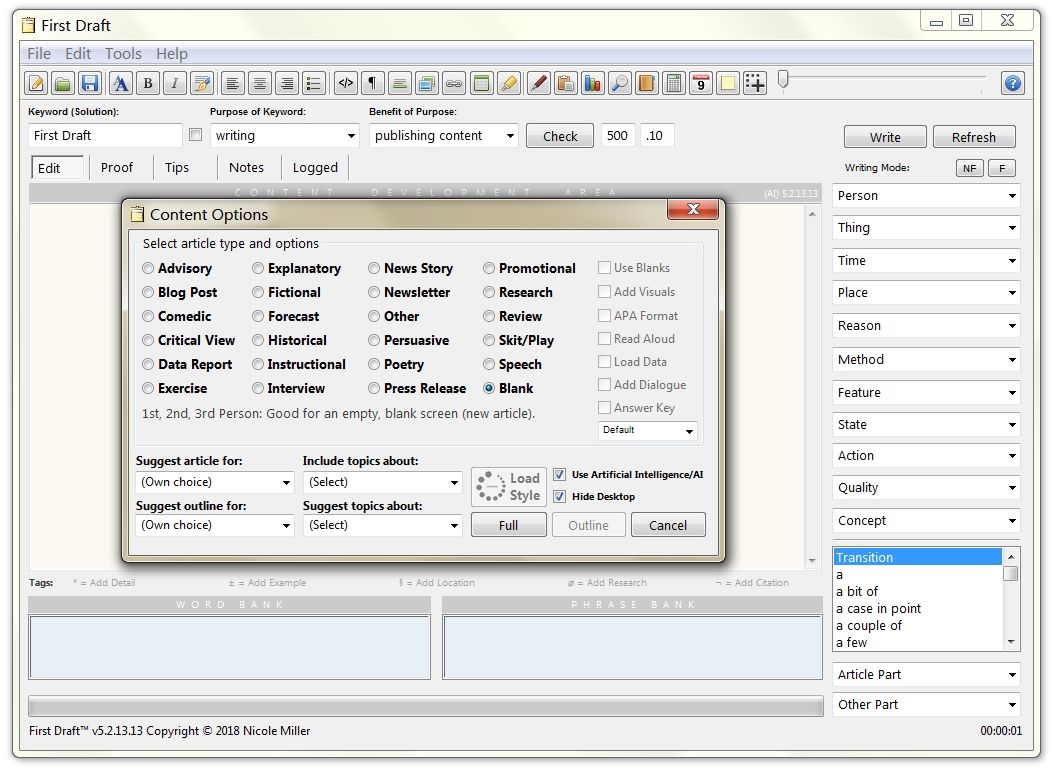Click the Load Style button
Screen dimensions: 1054x768
[509, 487]
